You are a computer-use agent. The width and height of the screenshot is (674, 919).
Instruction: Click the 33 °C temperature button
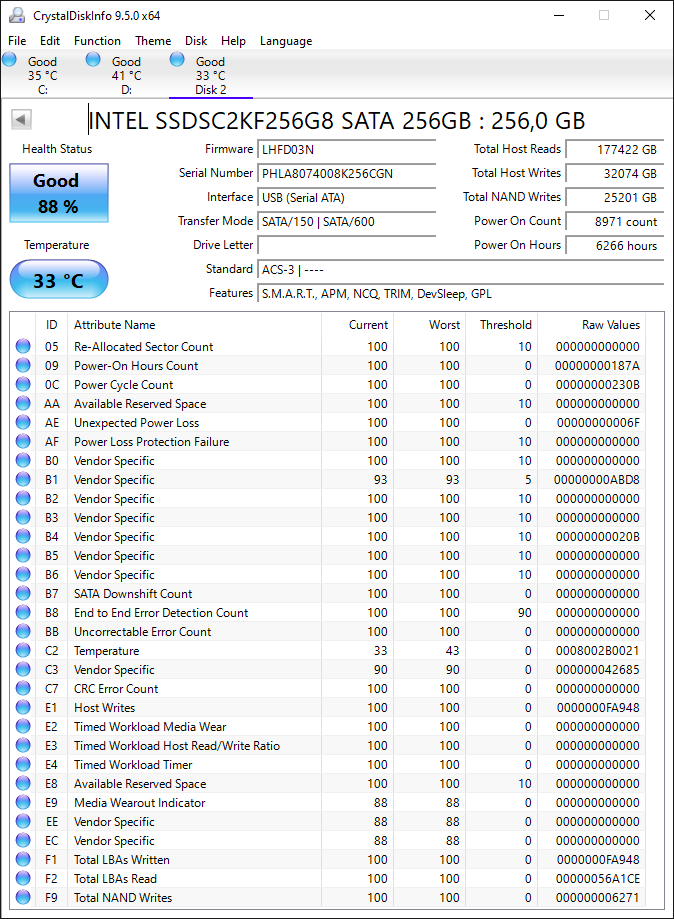tap(59, 280)
